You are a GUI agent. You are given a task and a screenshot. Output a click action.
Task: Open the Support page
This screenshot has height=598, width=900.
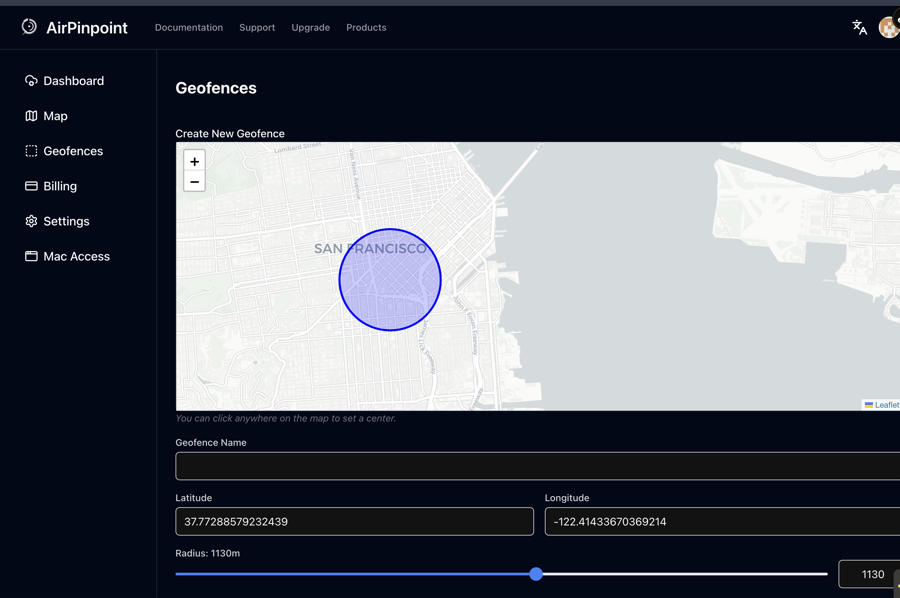(257, 27)
